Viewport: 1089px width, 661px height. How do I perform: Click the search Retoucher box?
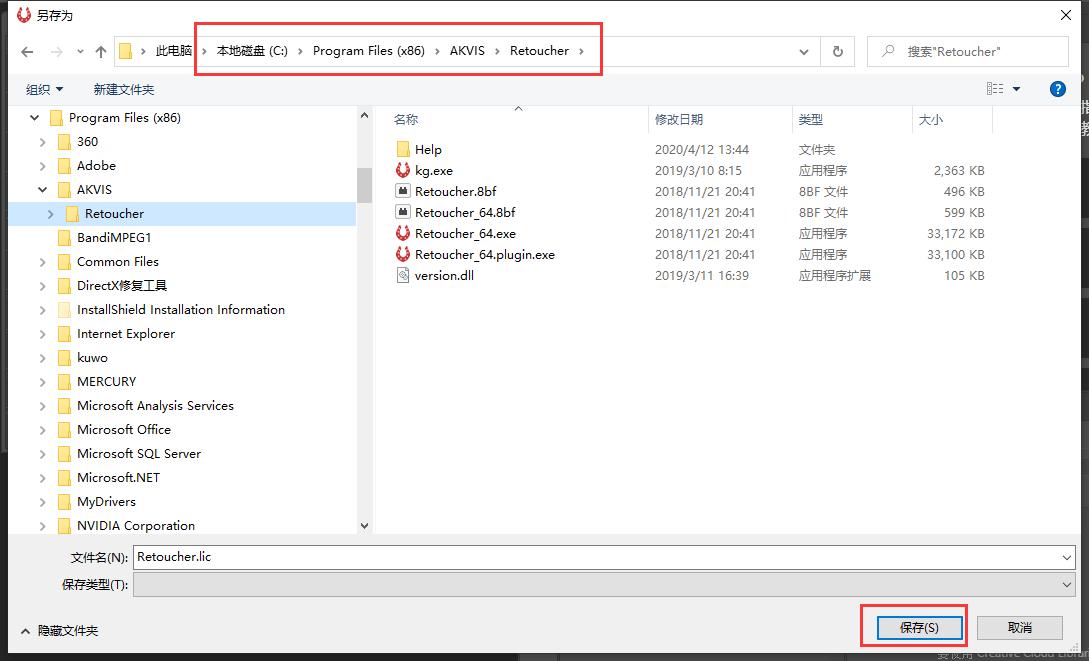[967, 51]
